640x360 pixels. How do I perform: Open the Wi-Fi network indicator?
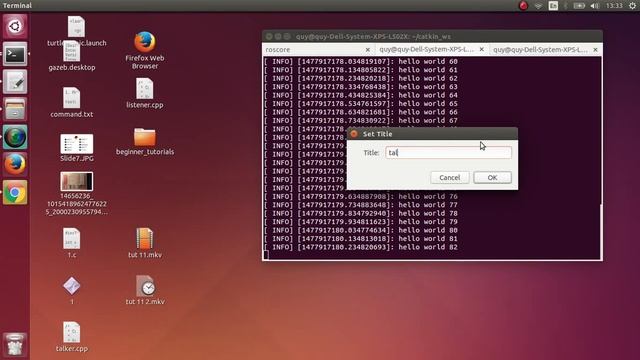click(x=538, y=6)
